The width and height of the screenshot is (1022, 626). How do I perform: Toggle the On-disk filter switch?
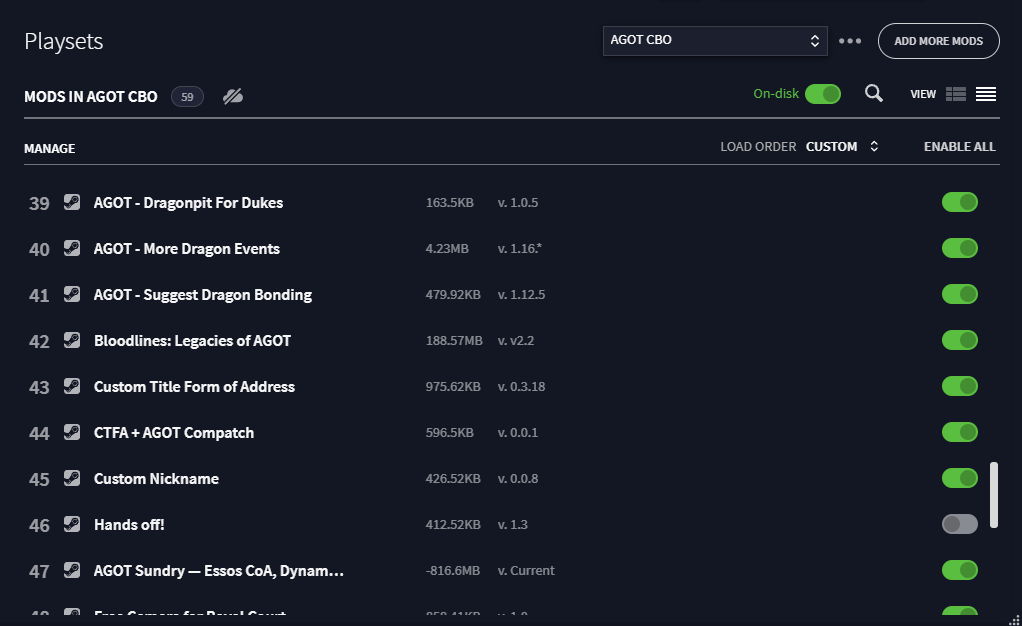tap(823, 94)
